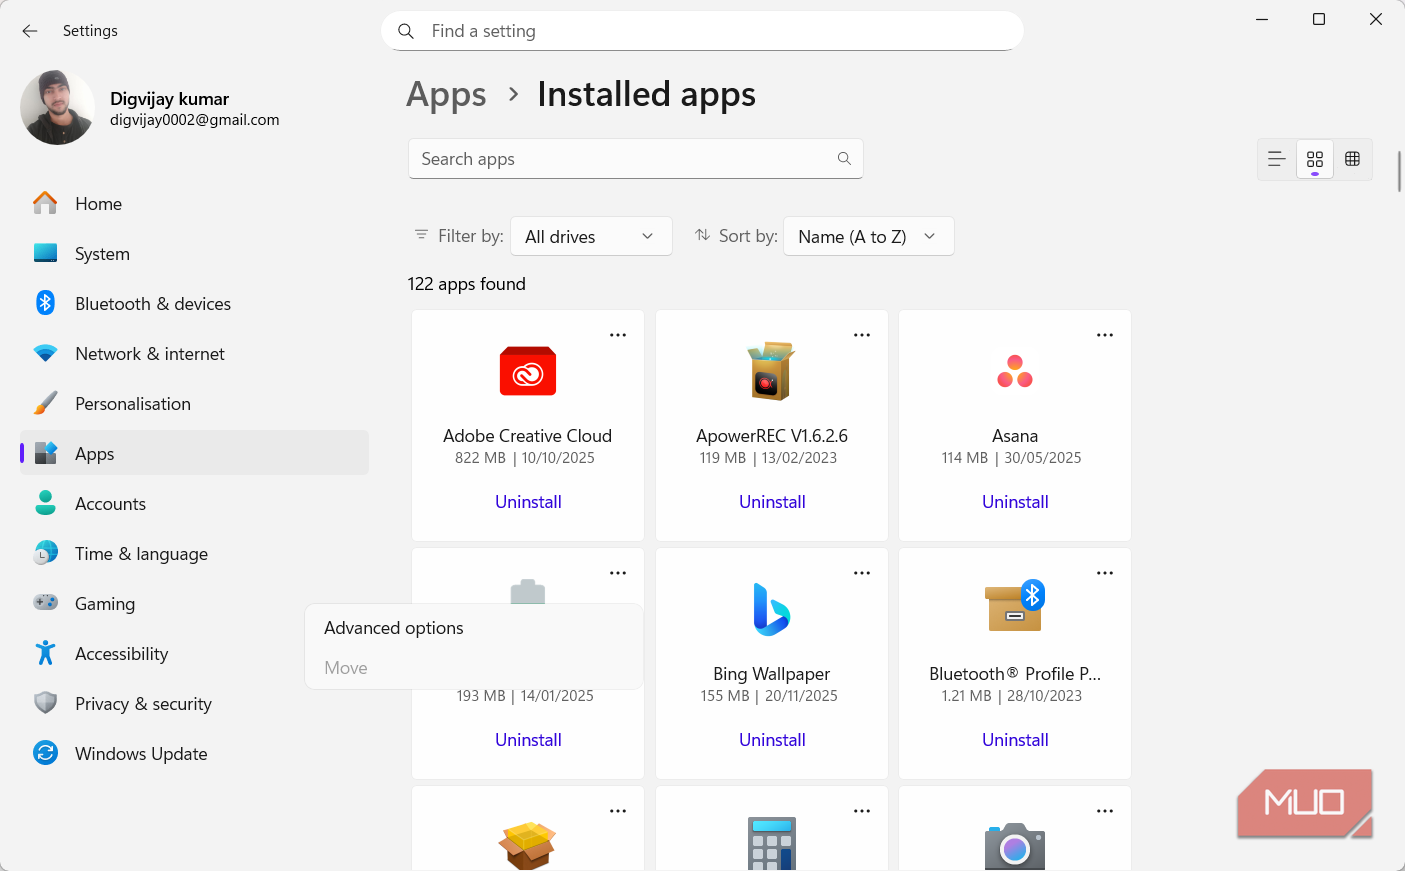Click the vertical scrollbar thumb
Screen dimensions: 1405x871
point(1399,171)
